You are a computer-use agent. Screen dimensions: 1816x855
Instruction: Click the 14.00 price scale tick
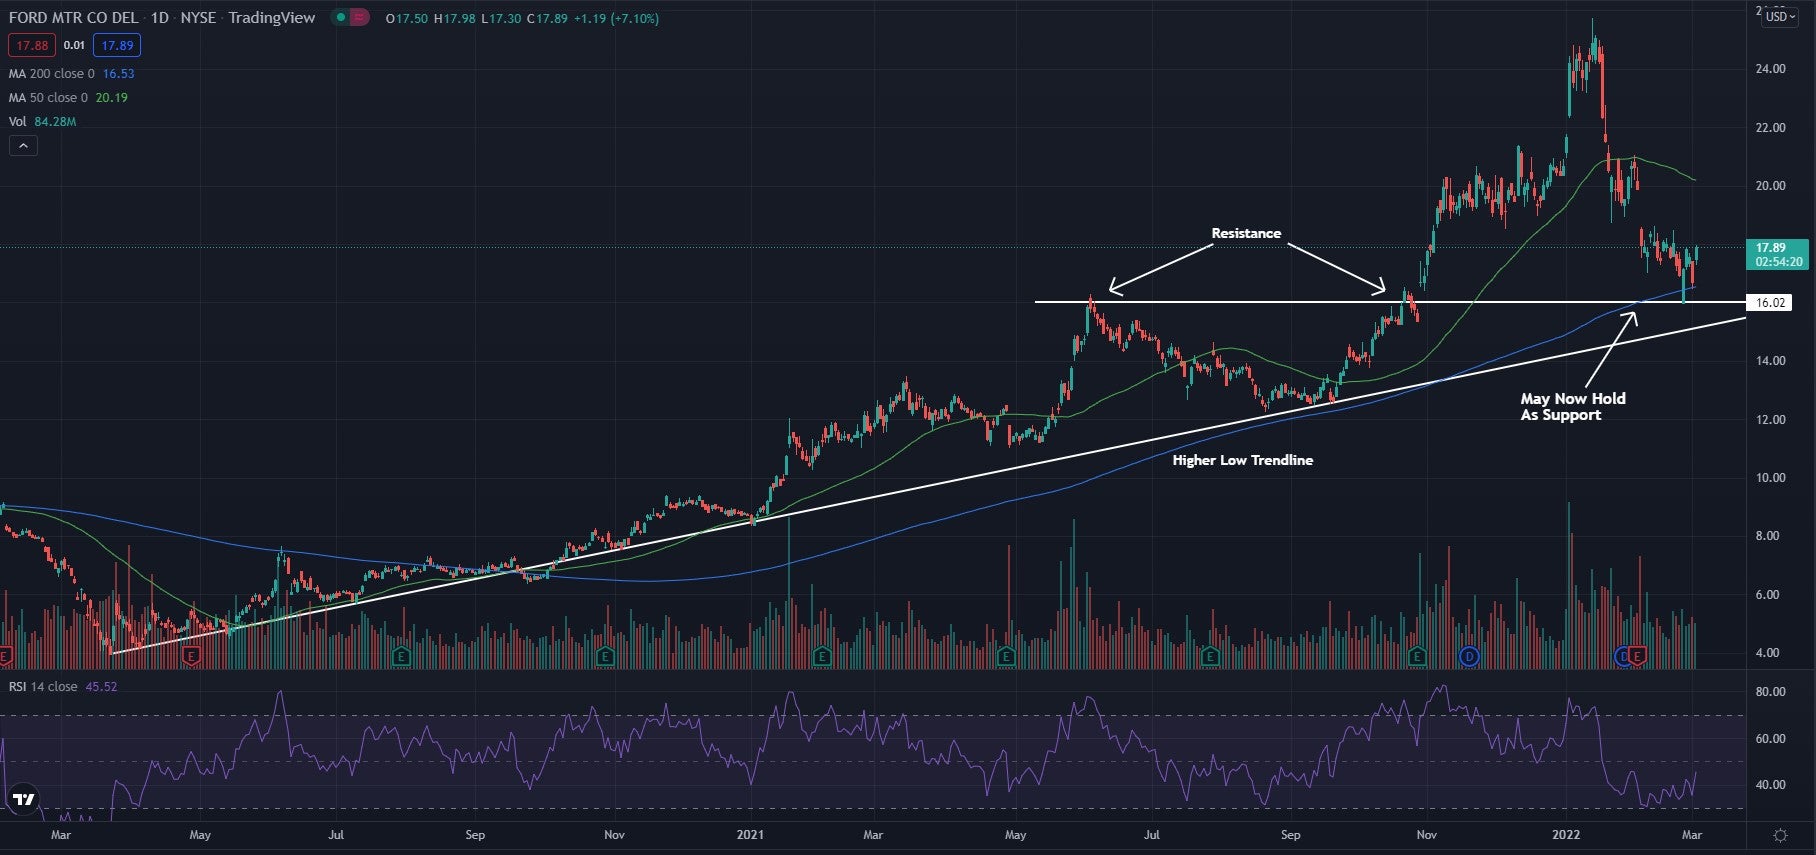click(1770, 361)
